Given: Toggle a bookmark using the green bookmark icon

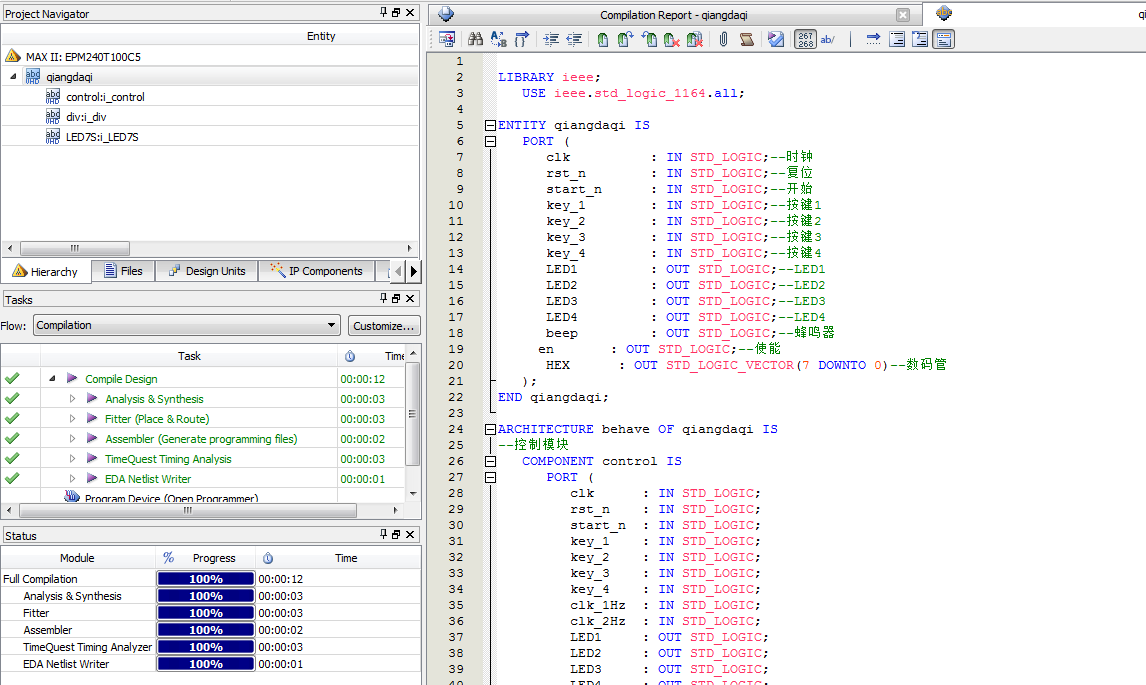Looking at the screenshot, I should 602,40.
